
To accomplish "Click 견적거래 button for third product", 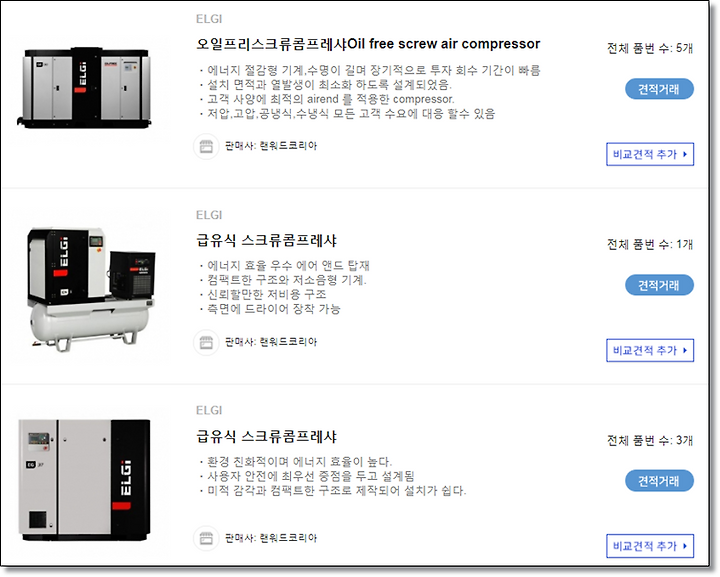I will (x=659, y=481).
